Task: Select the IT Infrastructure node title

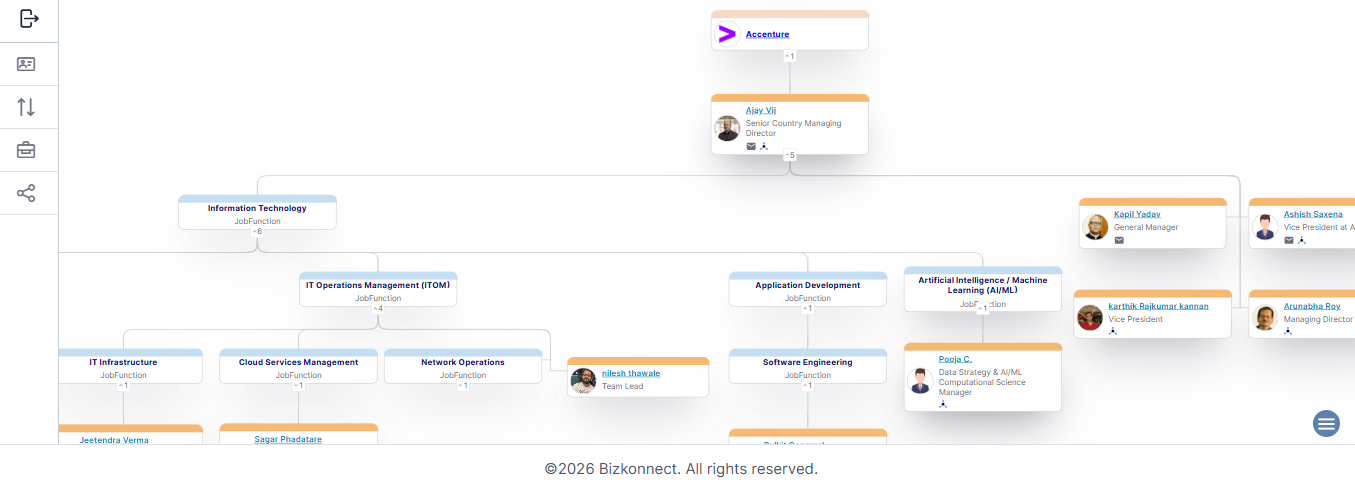Action: (x=123, y=362)
